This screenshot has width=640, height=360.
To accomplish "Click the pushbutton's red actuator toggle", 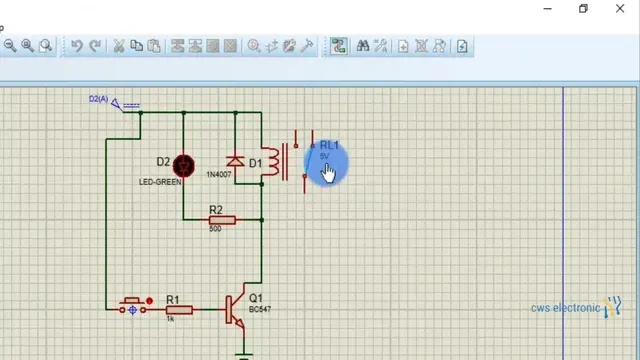I will pyautogui.click(x=149, y=301).
